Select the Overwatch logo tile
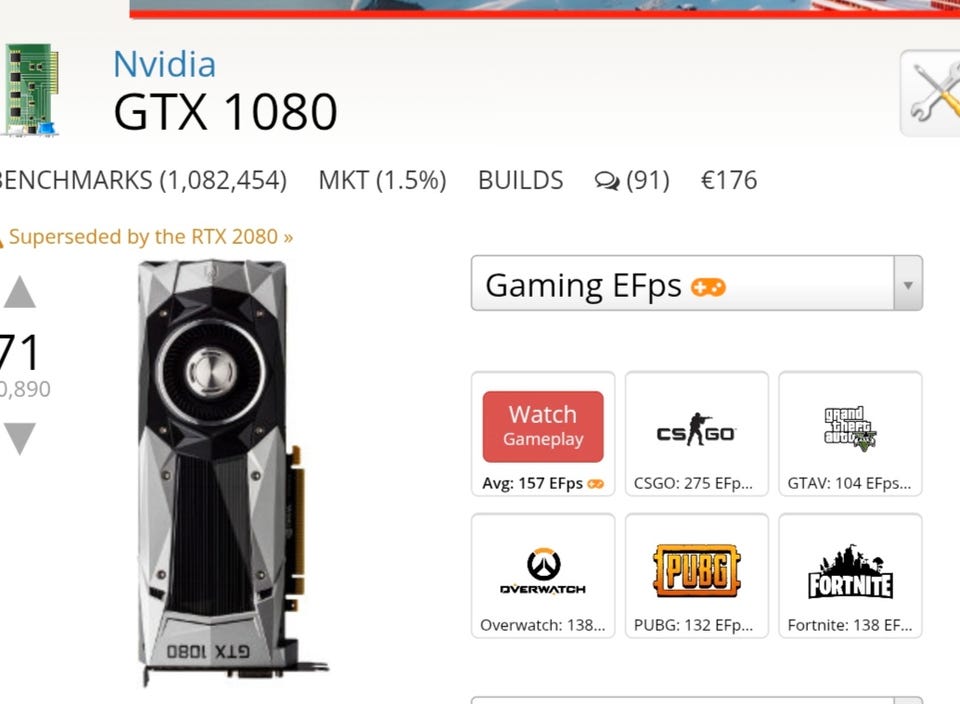The width and height of the screenshot is (960, 704). 543,575
